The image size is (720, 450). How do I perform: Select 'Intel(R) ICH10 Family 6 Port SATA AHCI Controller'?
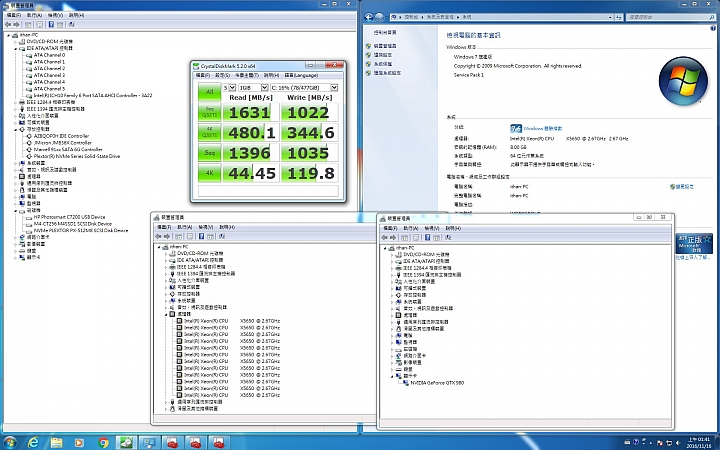click(93, 96)
